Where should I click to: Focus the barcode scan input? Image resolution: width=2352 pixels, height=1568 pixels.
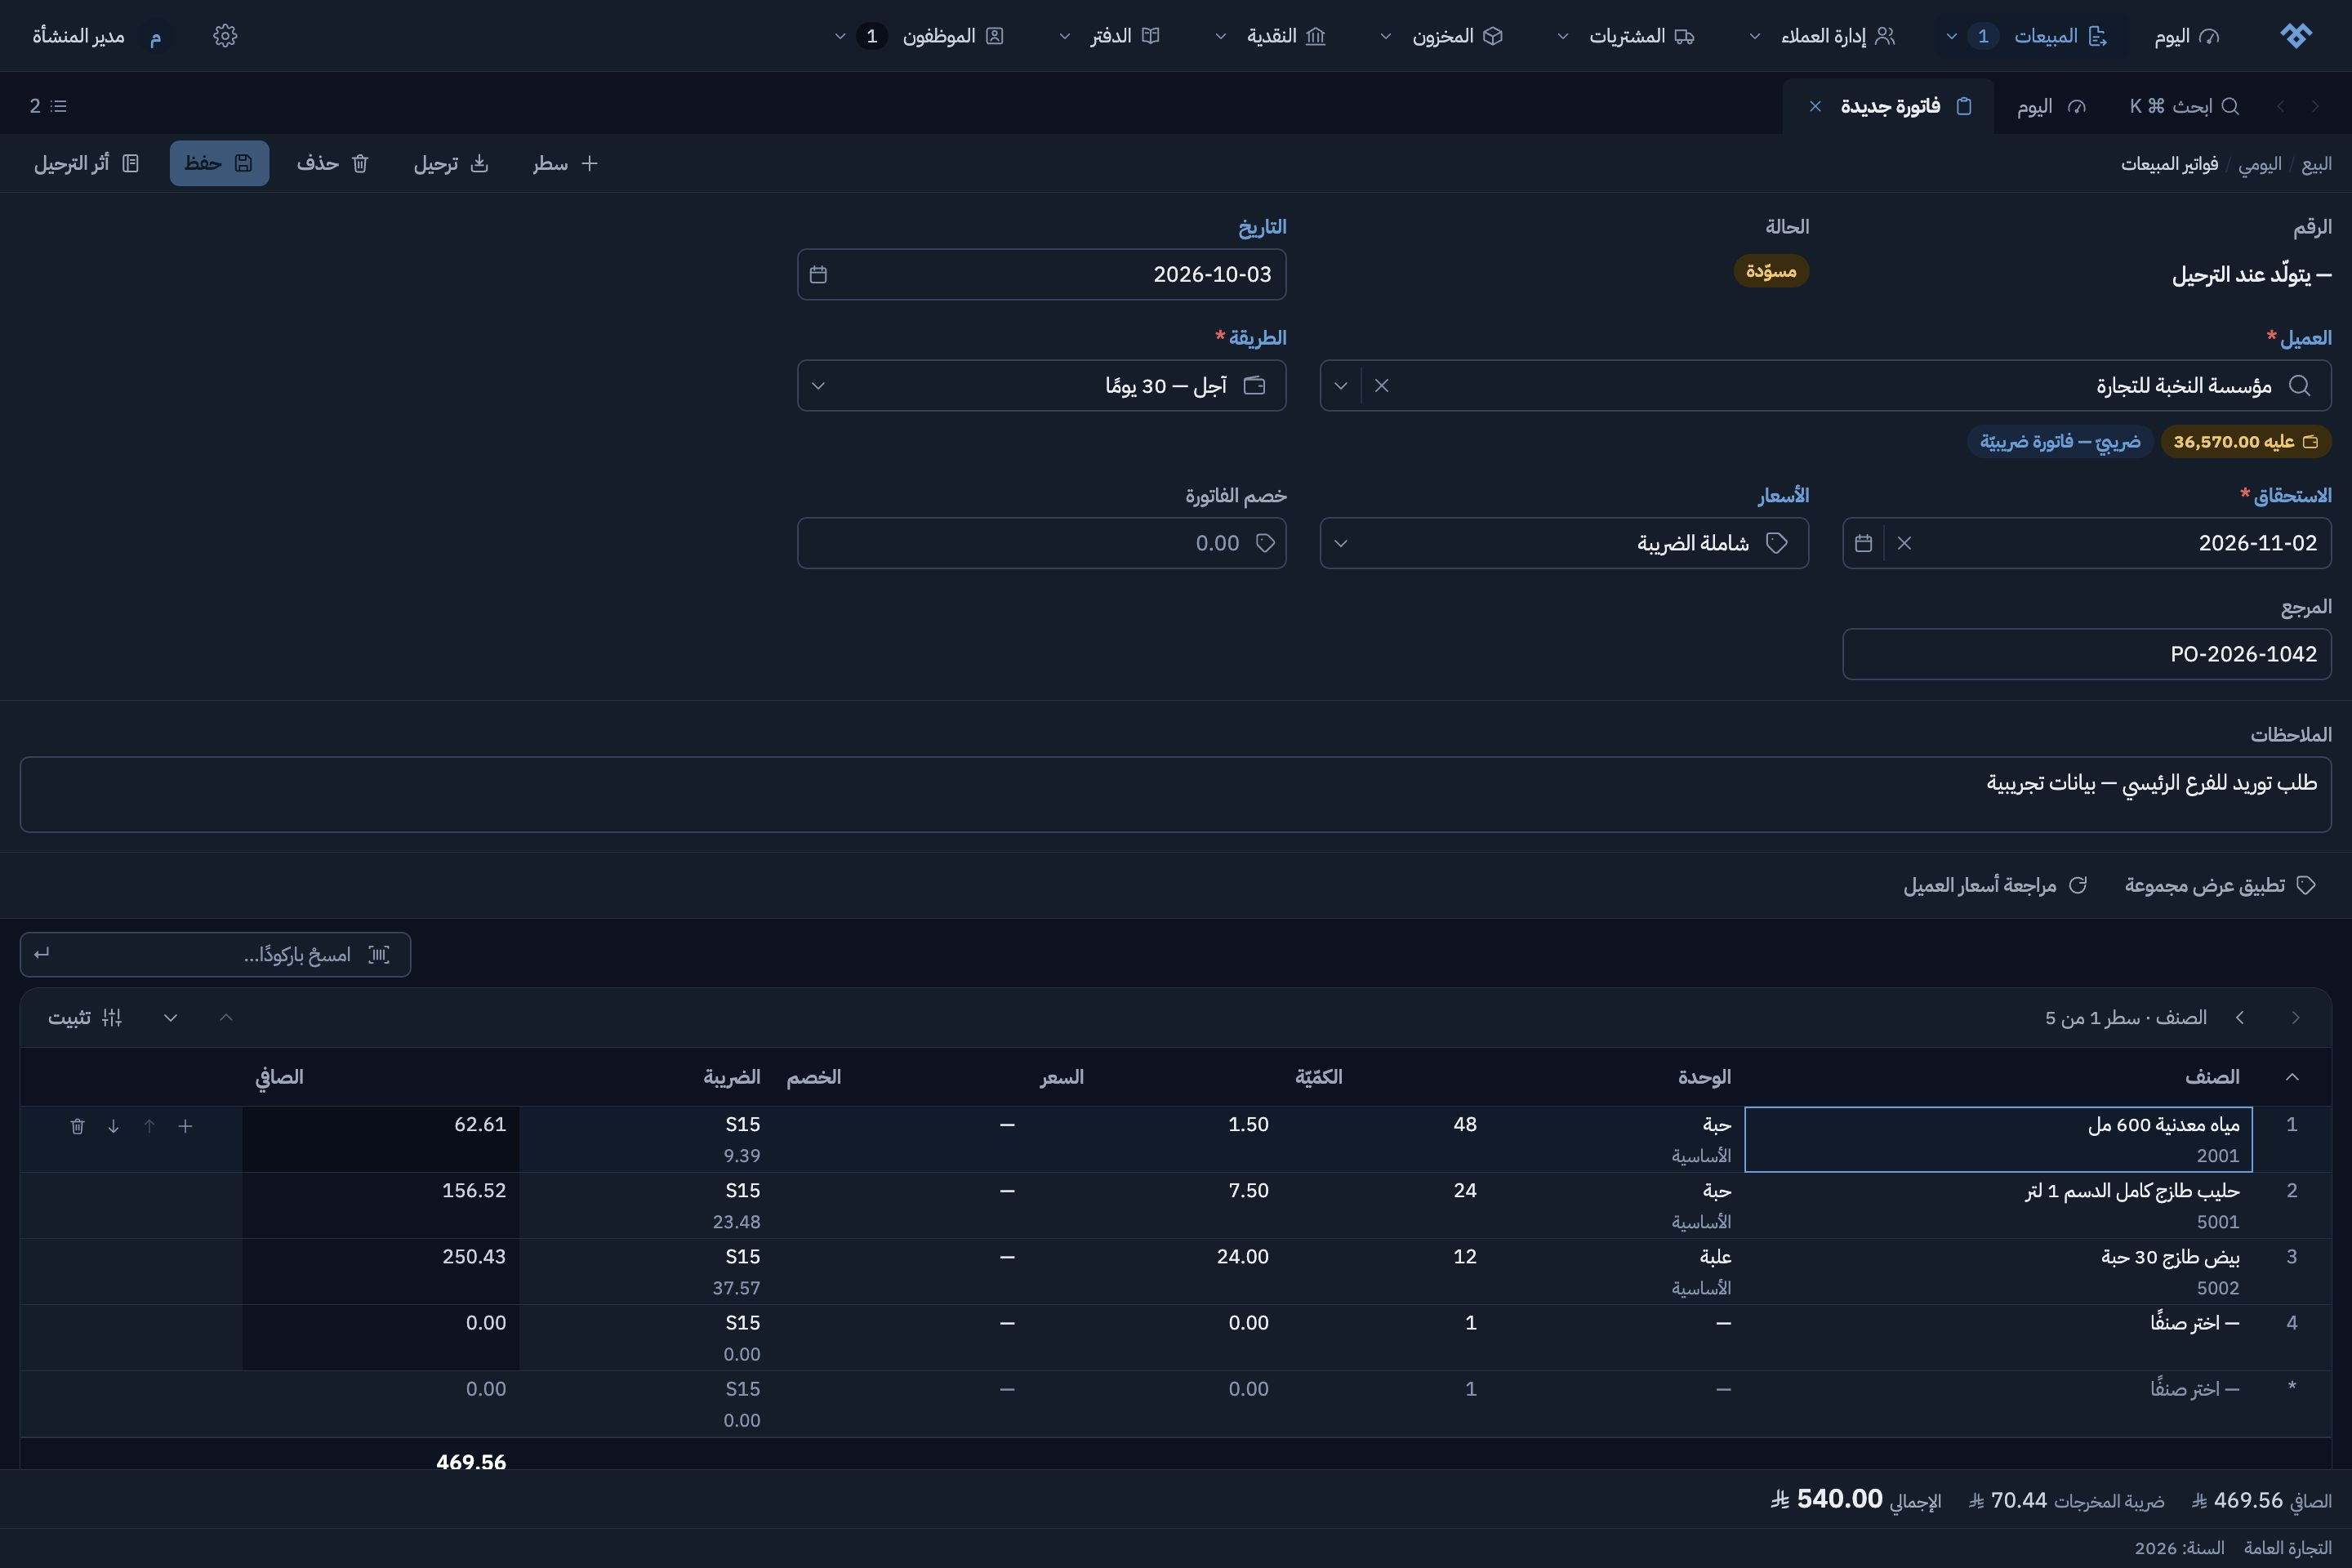click(x=215, y=954)
